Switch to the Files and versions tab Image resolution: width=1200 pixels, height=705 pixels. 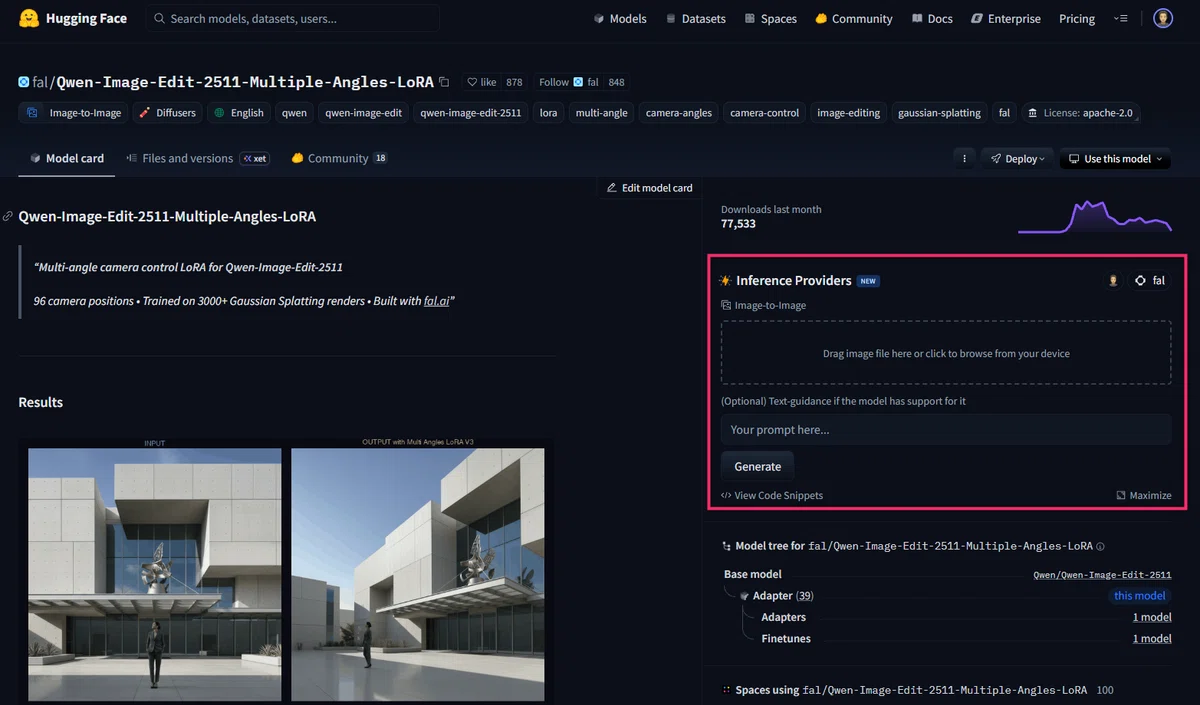(x=197, y=158)
